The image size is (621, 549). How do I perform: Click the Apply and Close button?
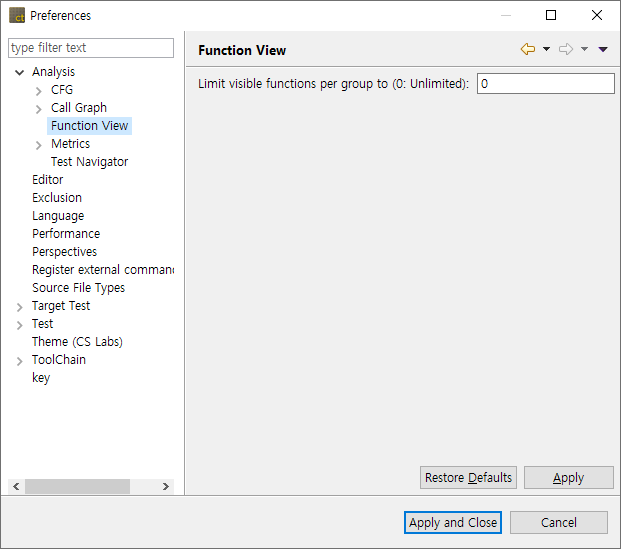[453, 522]
